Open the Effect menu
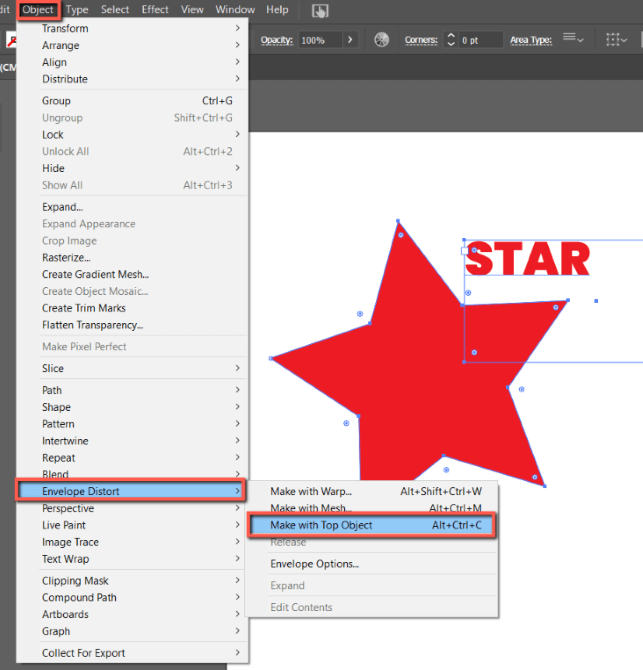 (x=155, y=10)
